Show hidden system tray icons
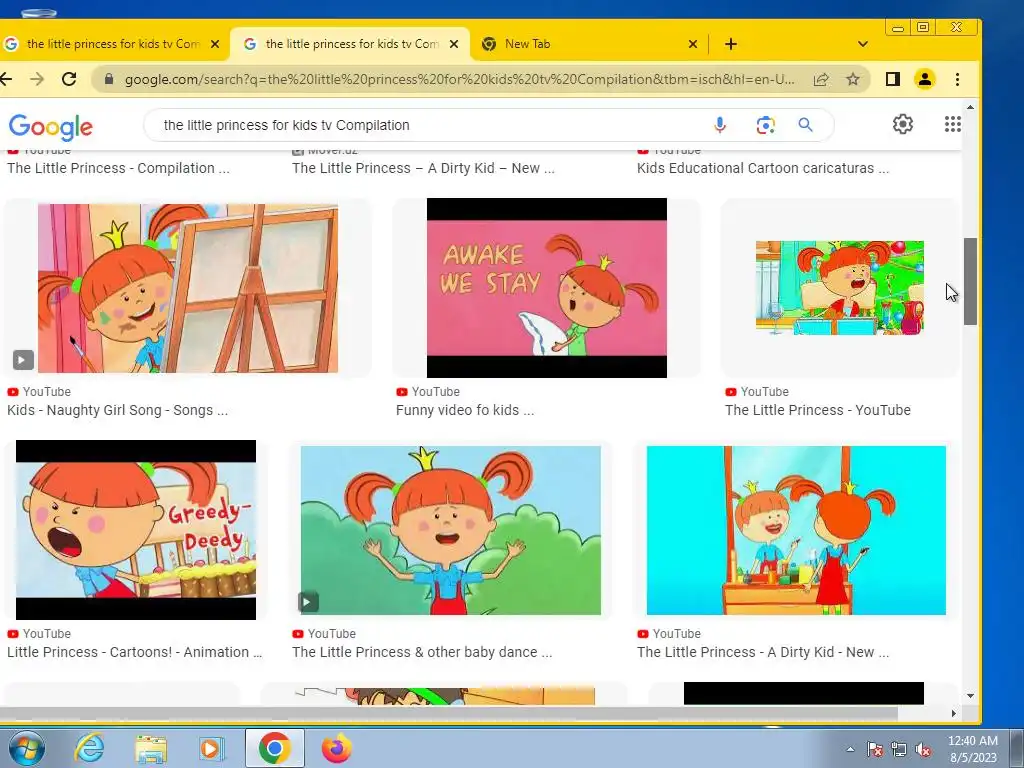The height and width of the screenshot is (768, 1024). 850,749
